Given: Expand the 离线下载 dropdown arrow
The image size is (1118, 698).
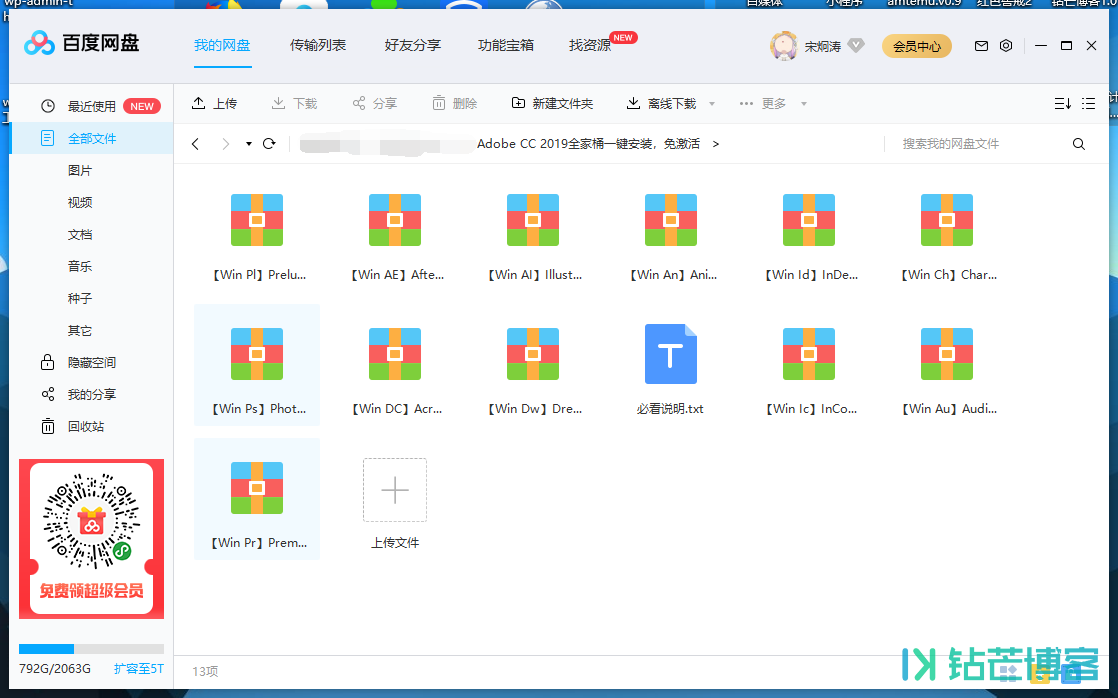Looking at the screenshot, I should click(712, 104).
